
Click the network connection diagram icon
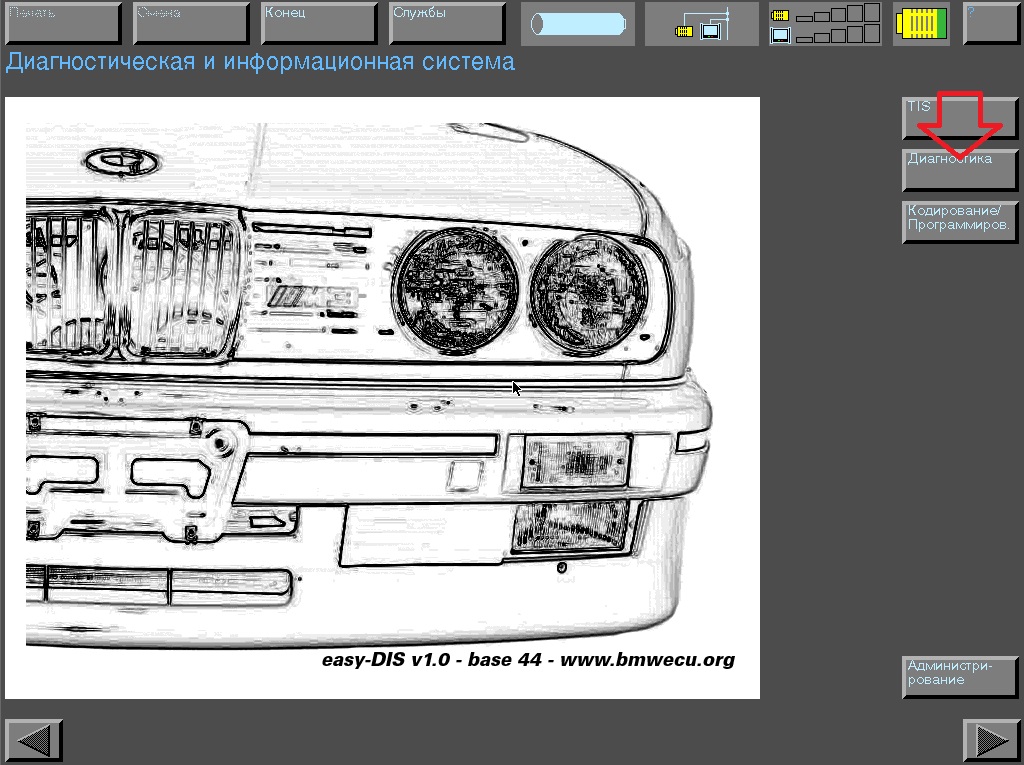tap(701, 24)
